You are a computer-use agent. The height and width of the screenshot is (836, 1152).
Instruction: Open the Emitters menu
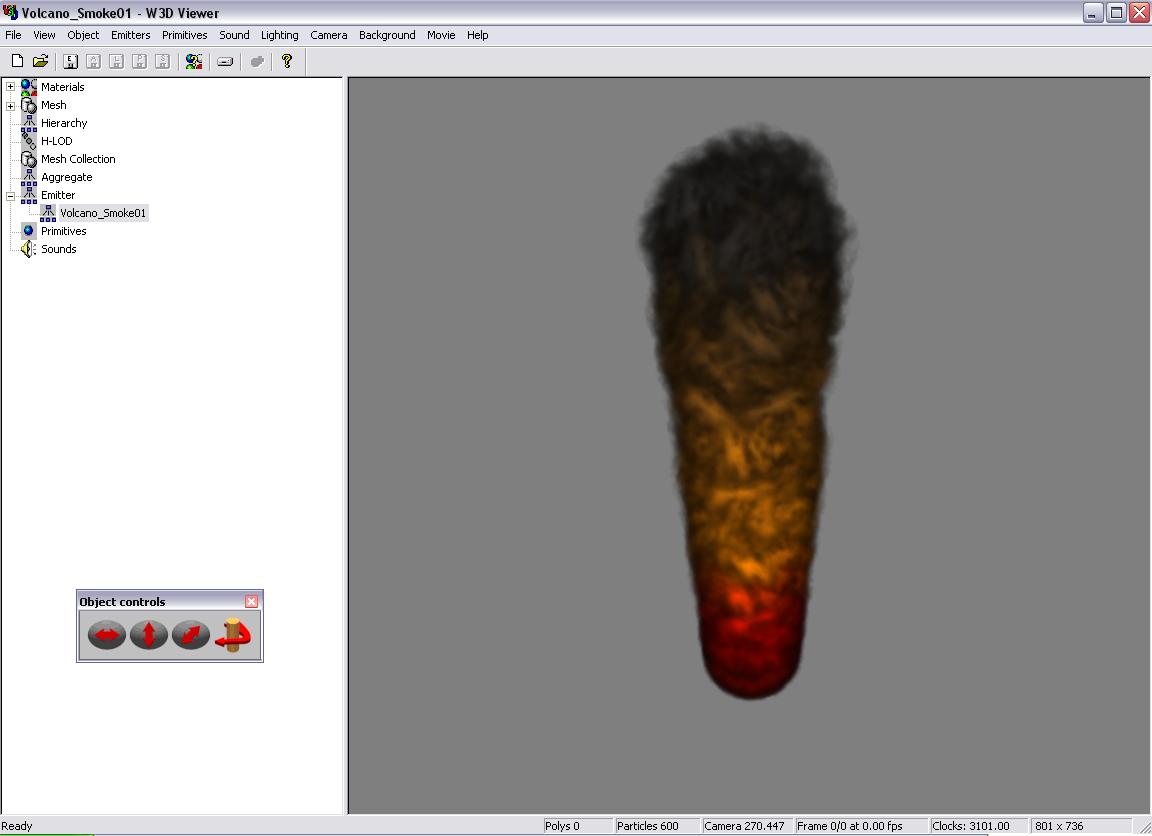(130, 35)
